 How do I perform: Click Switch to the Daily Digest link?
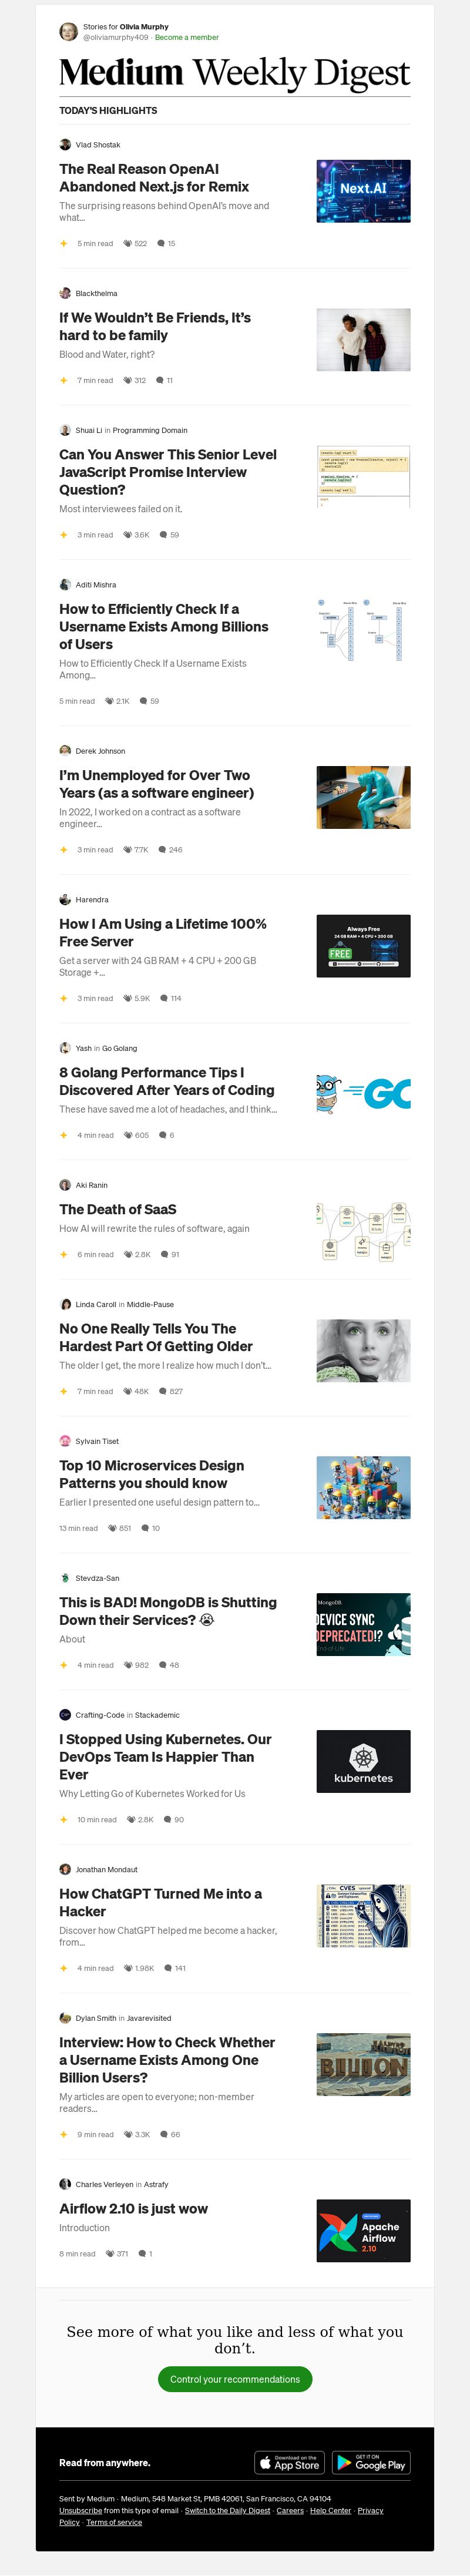click(x=227, y=2510)
